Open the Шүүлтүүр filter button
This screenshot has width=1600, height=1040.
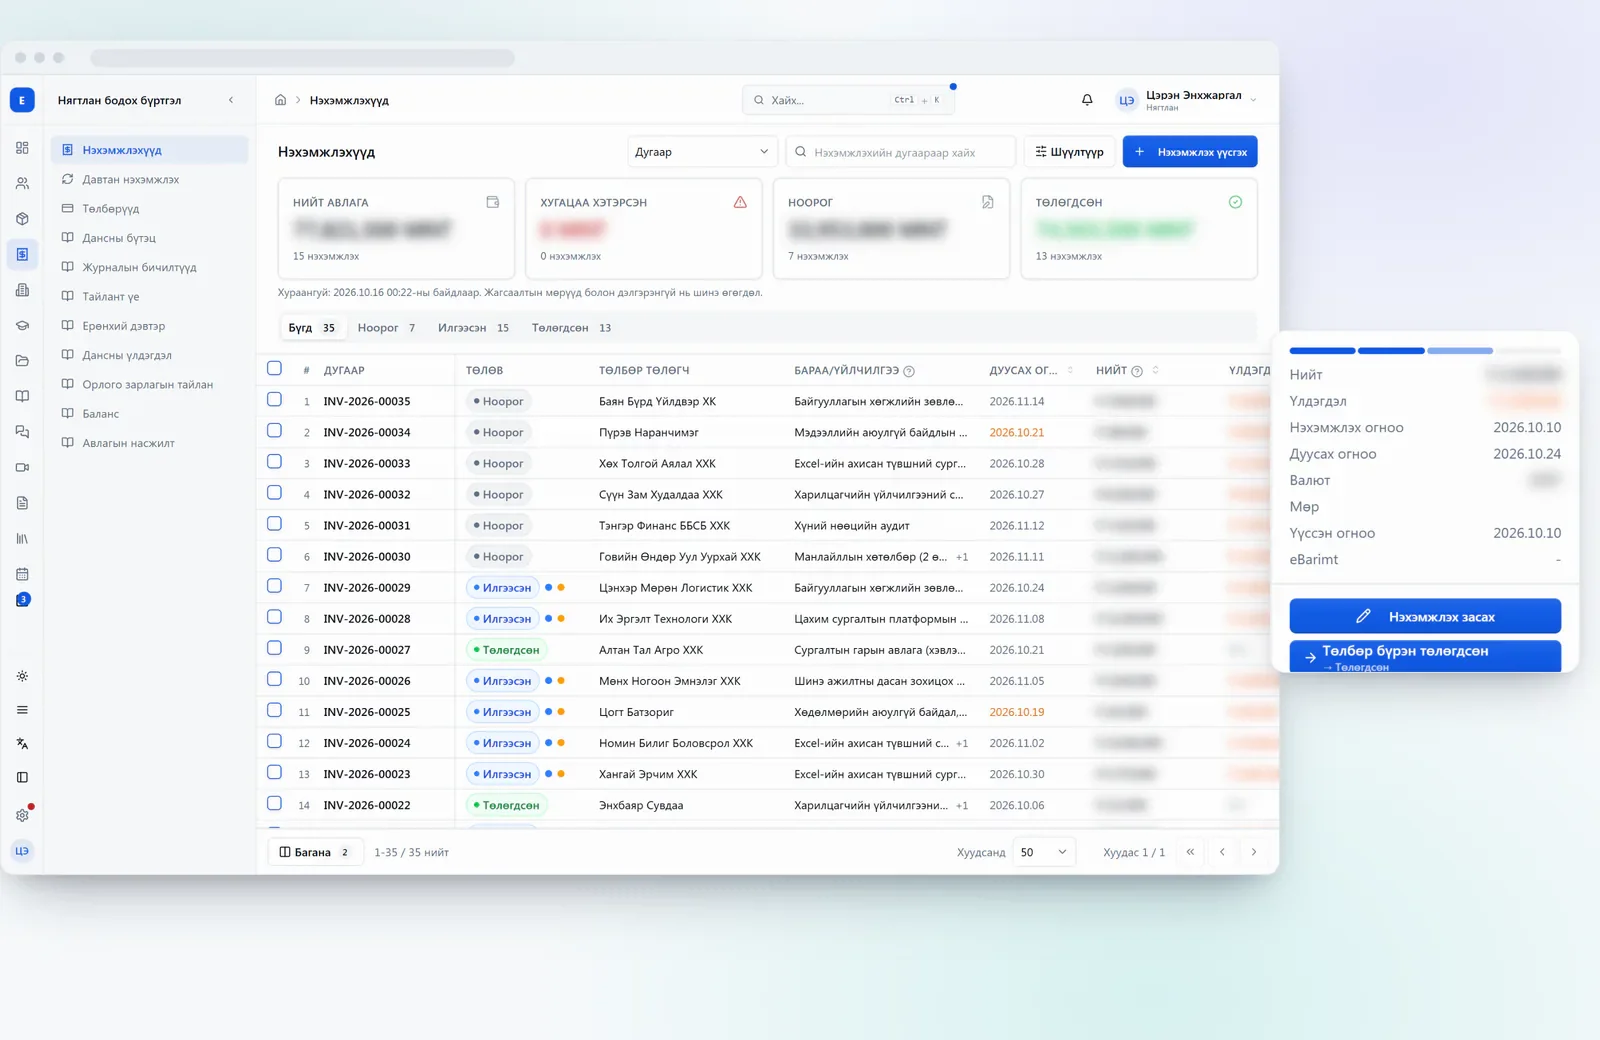[1069, 152]
